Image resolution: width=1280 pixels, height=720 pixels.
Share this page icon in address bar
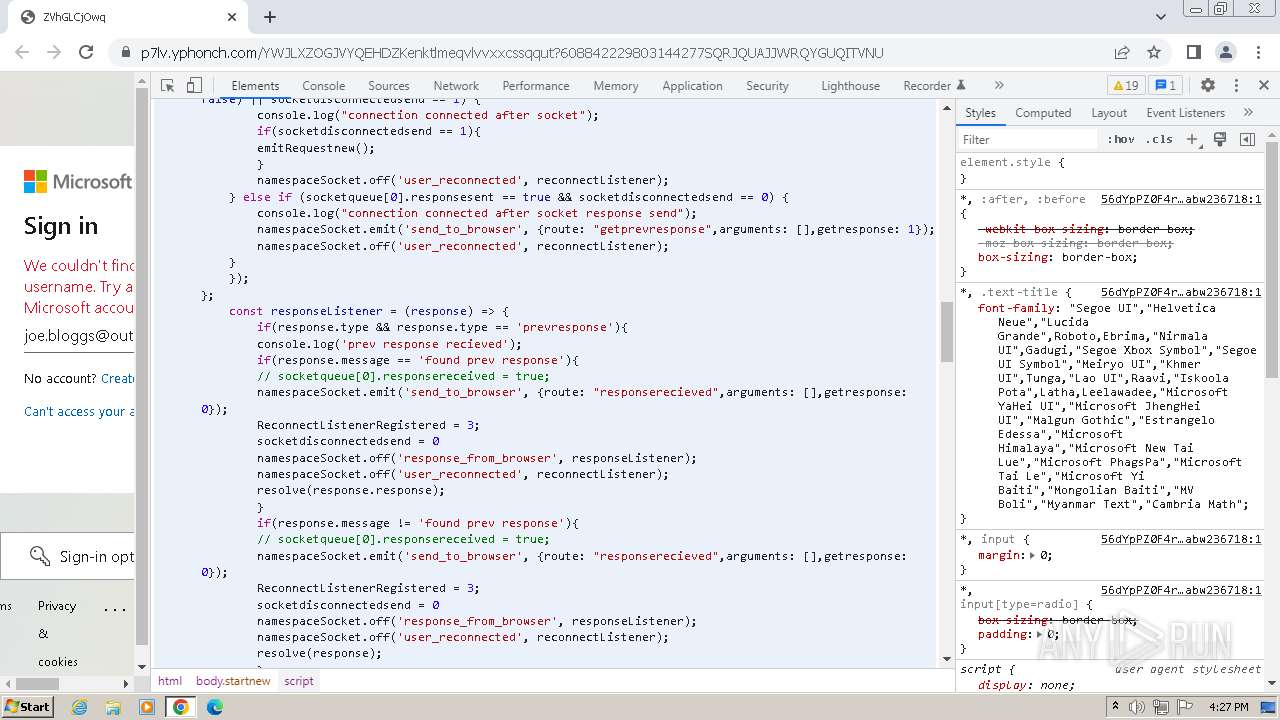click(1122, 53)
